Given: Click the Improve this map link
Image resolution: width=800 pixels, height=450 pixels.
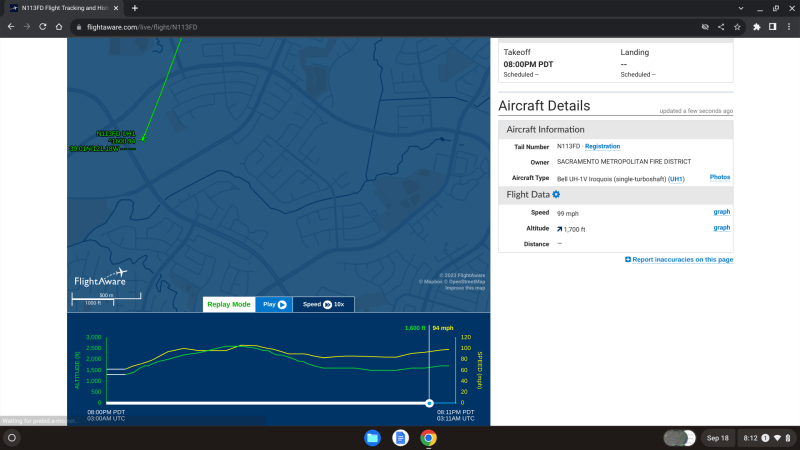Looking at the screenshot, I should coord(465,288).
